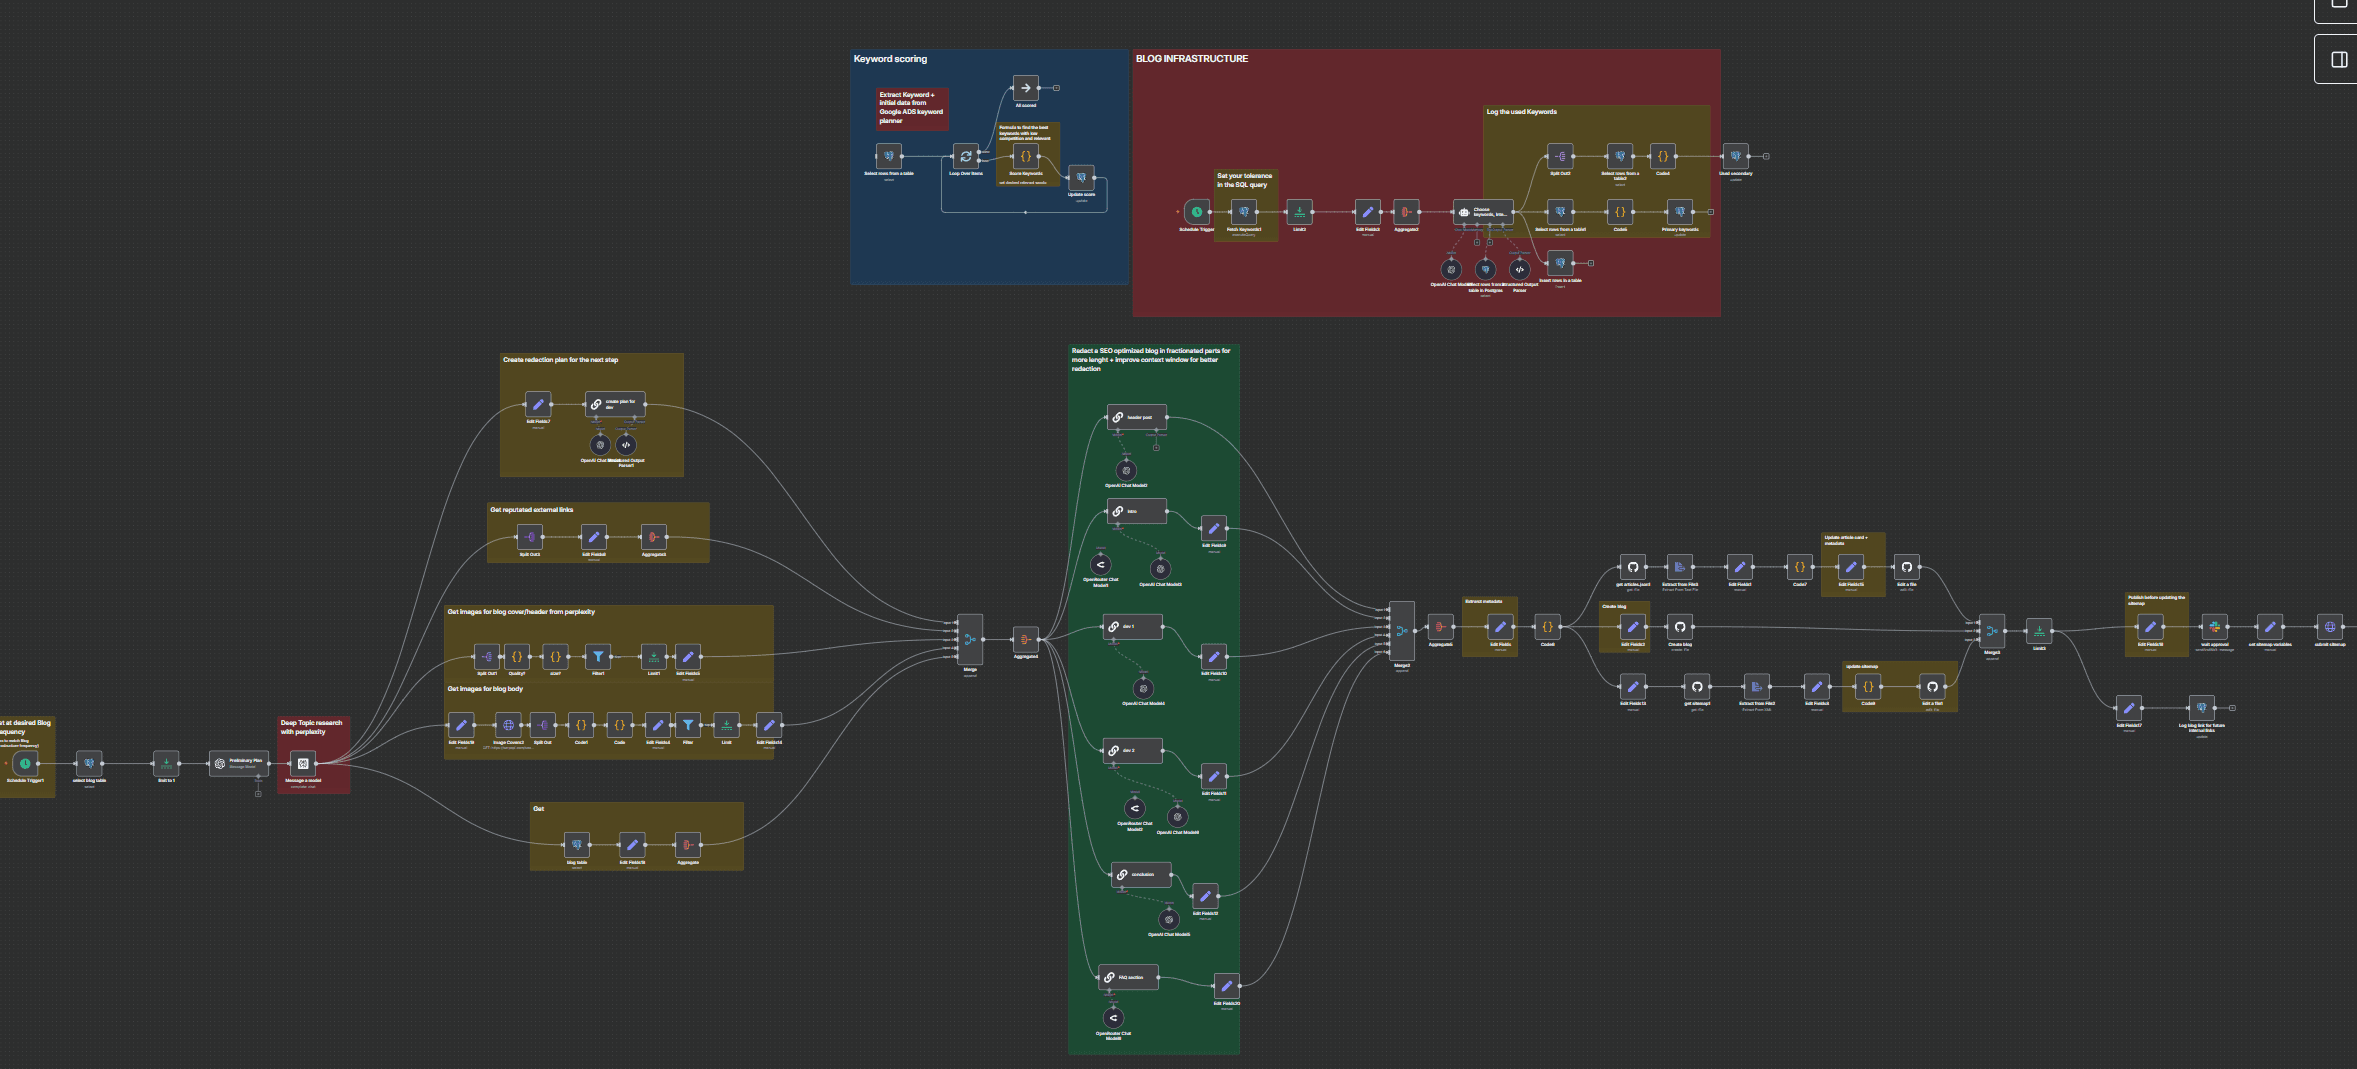Viewport: 2357px width, 1069px height.
Task: Click the Set your tolerance sticky note text
Action: click(1244, 180)
